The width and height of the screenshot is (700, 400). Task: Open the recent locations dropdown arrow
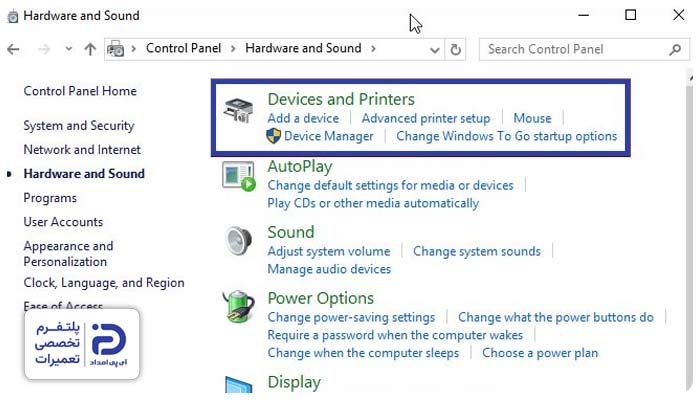tap(68, 48)
